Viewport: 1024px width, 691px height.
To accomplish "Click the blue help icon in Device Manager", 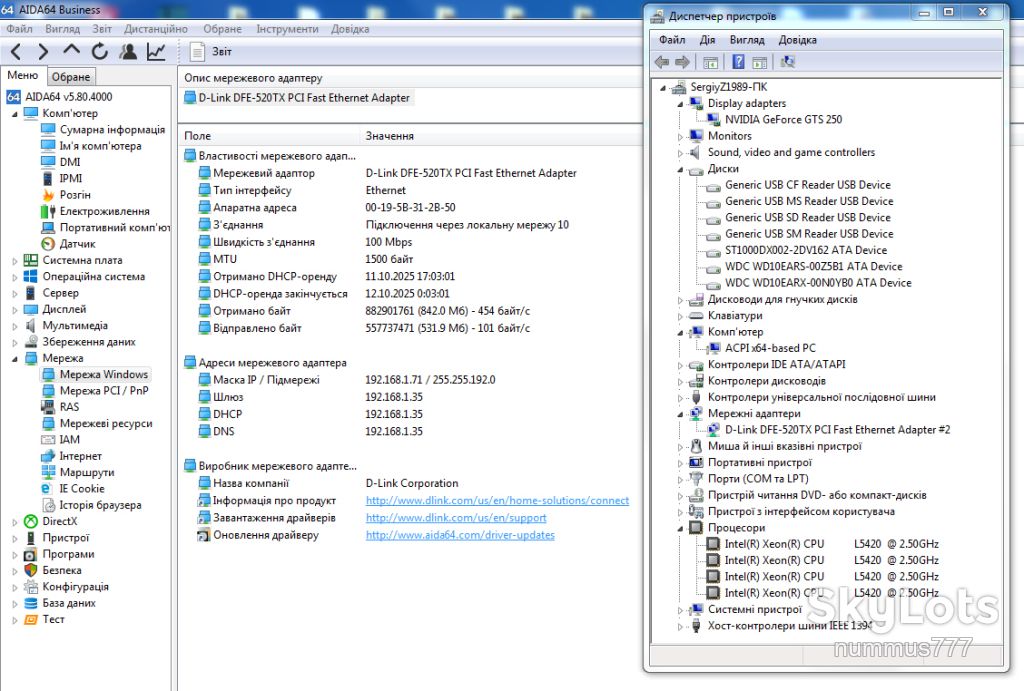I will click(x=738, y=62).
